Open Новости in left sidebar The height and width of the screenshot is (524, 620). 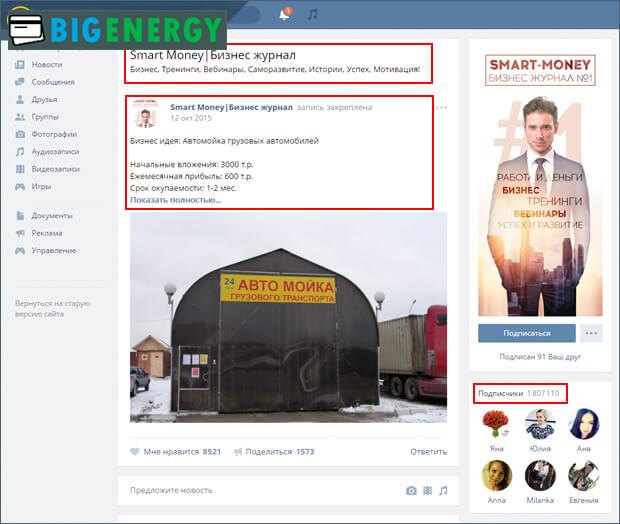coord(48,65)
